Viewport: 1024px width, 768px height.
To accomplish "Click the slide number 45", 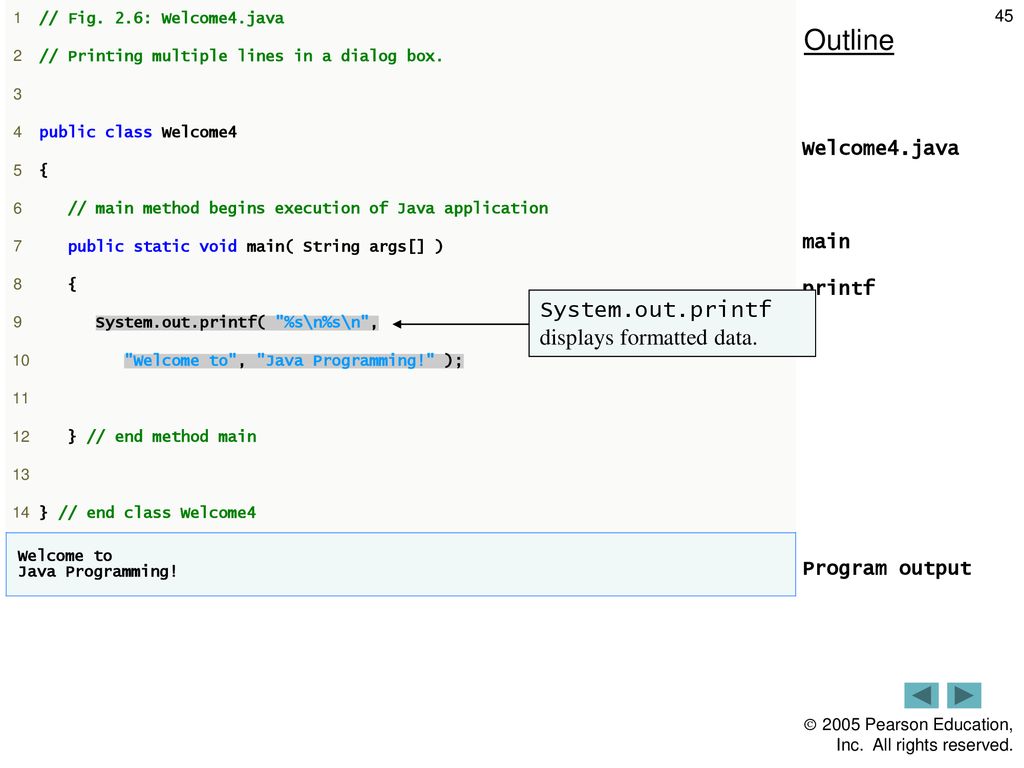I will click(1004, 16).
